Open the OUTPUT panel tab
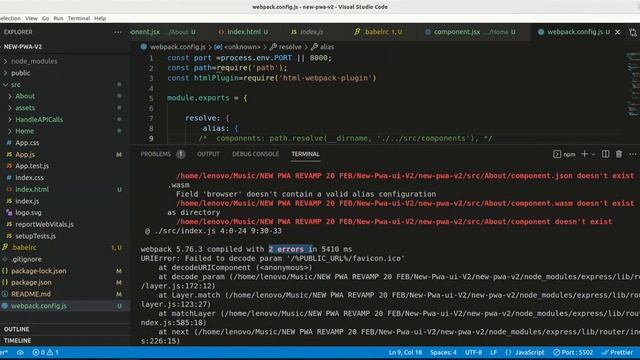The height and width of the screenshot is (360, 640). [x=208, y=154]
